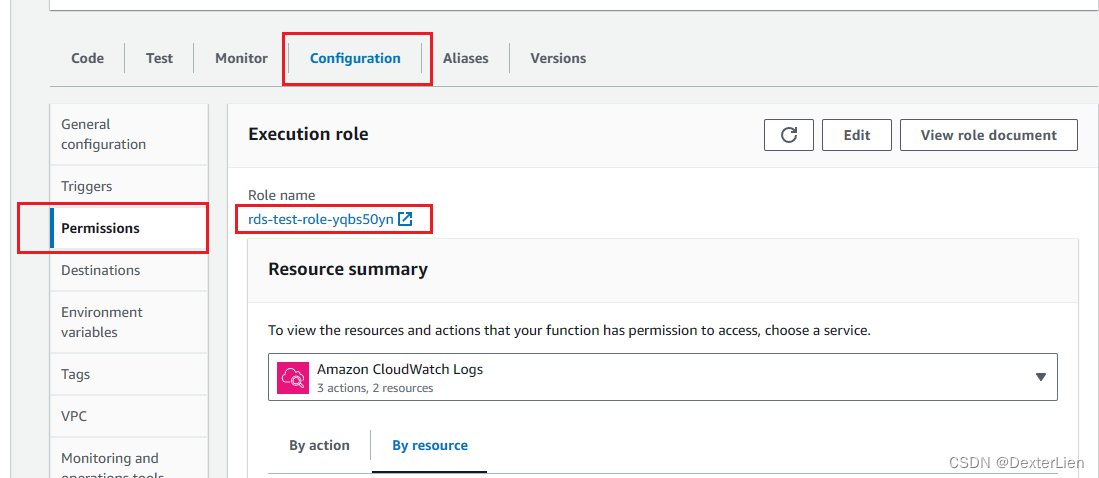Open the rds-test-role-yqbs50yn link

coord(321,219)
